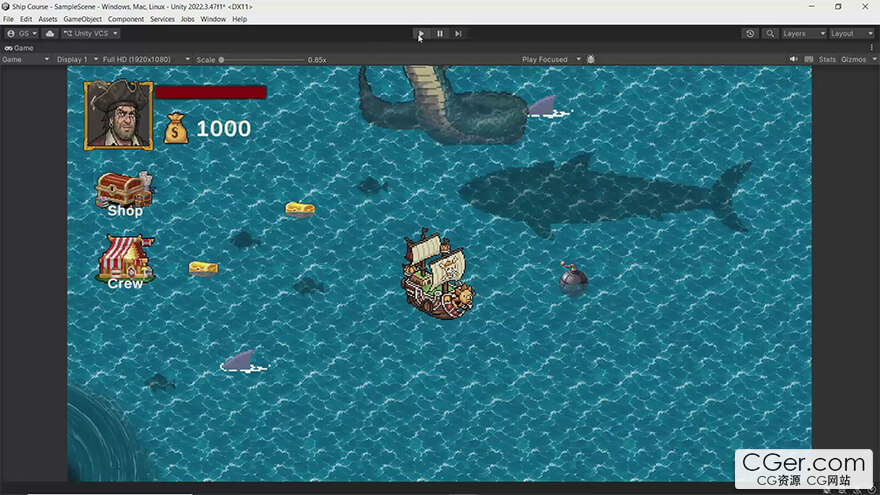Open the Play Focused dropdown
The image size is (880, 495).
[551, 59]
